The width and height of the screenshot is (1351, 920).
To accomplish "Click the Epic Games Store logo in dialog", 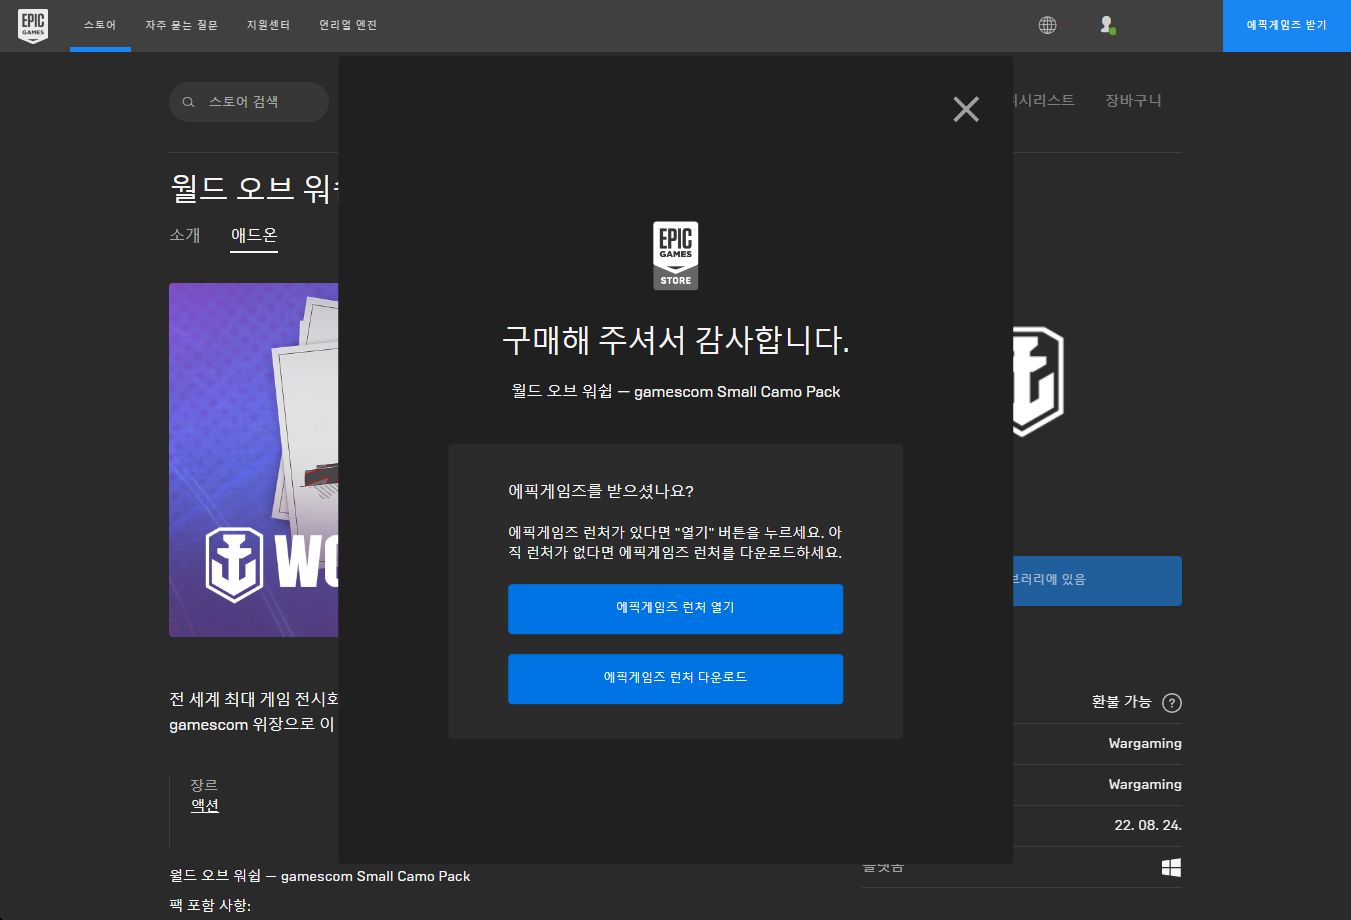I will tap(676, 256).
